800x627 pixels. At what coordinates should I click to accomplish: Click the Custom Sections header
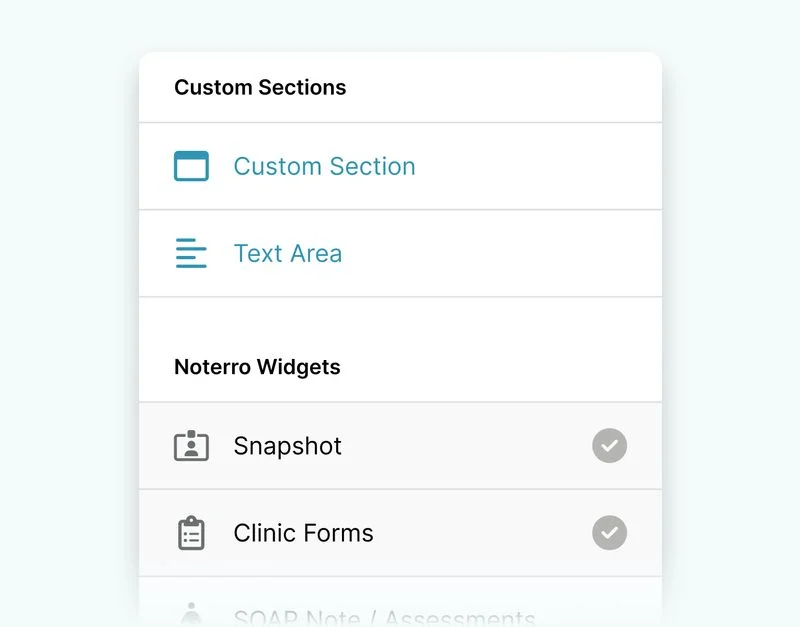point(260,87)
